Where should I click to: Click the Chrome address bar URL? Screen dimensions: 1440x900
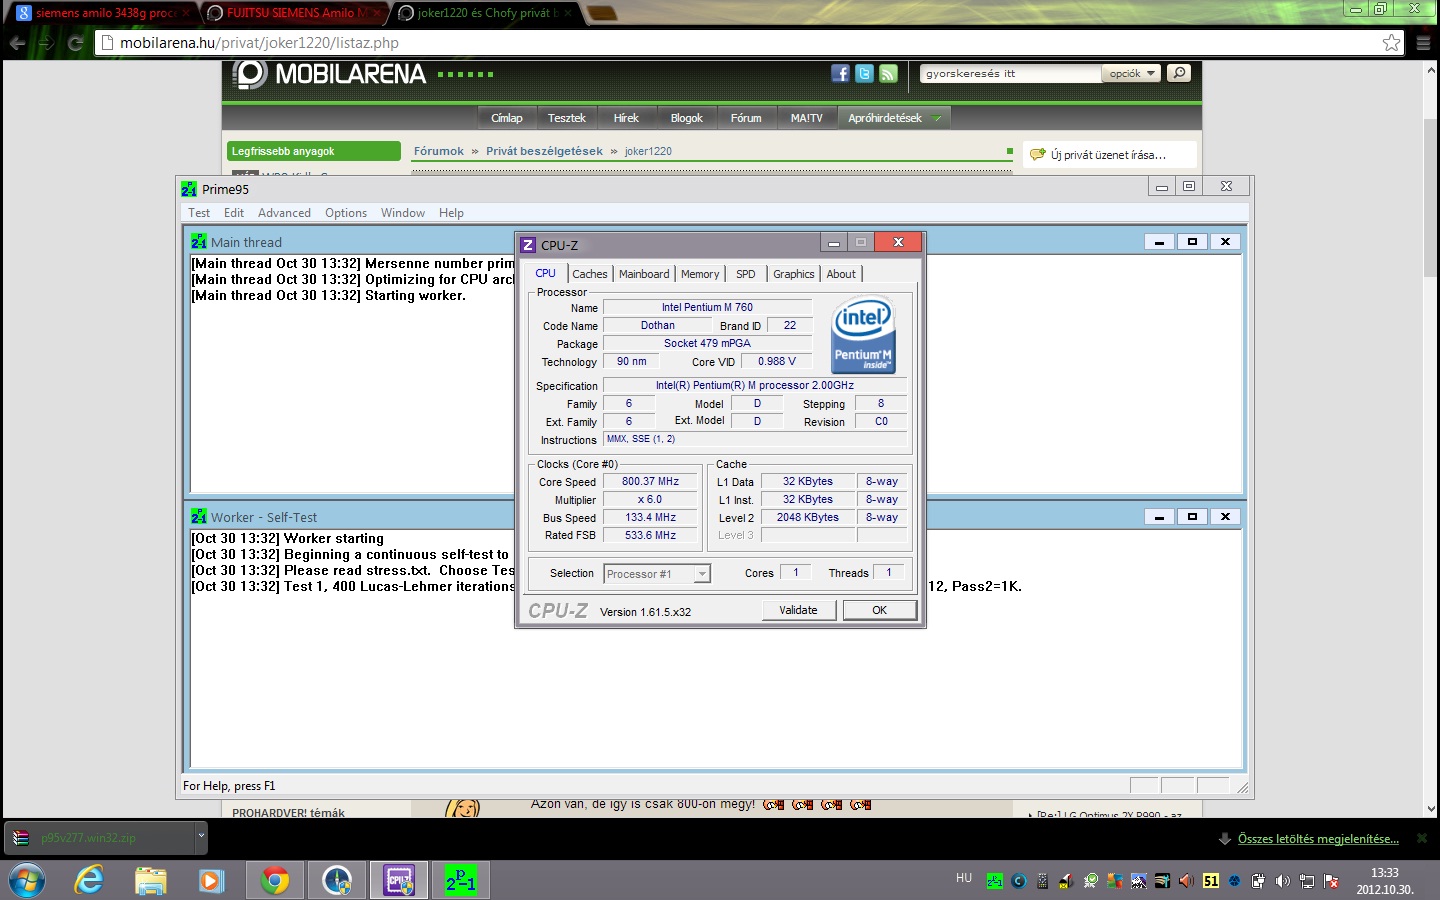pos(259,43)
